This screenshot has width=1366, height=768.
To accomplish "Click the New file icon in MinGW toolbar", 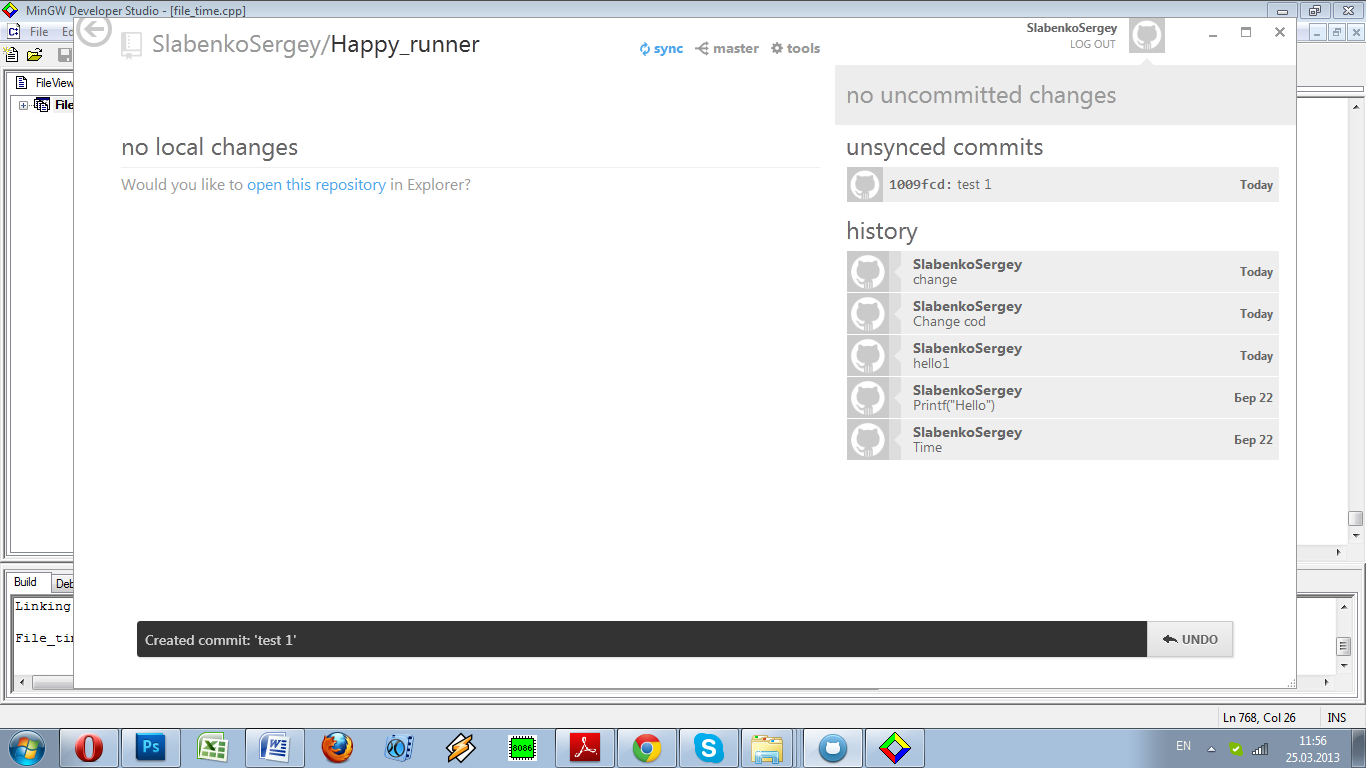I will click(13, 55).
